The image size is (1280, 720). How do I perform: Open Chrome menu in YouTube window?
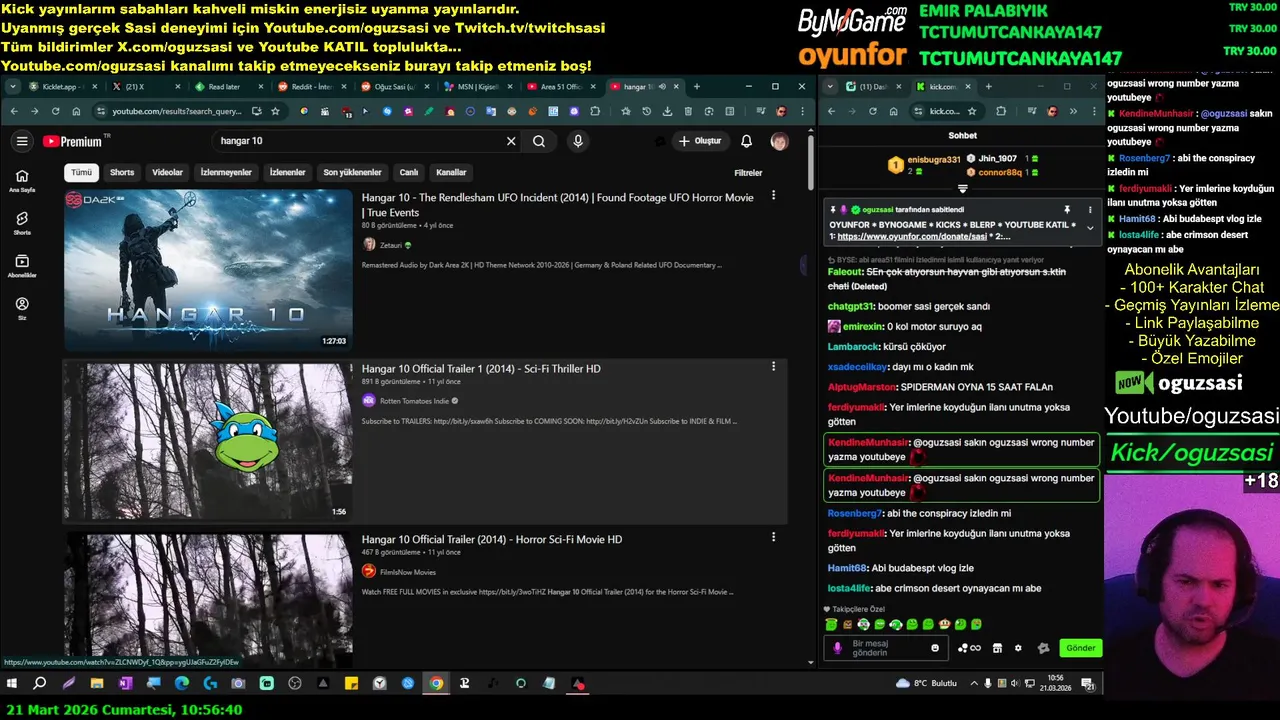pos(801,111)
